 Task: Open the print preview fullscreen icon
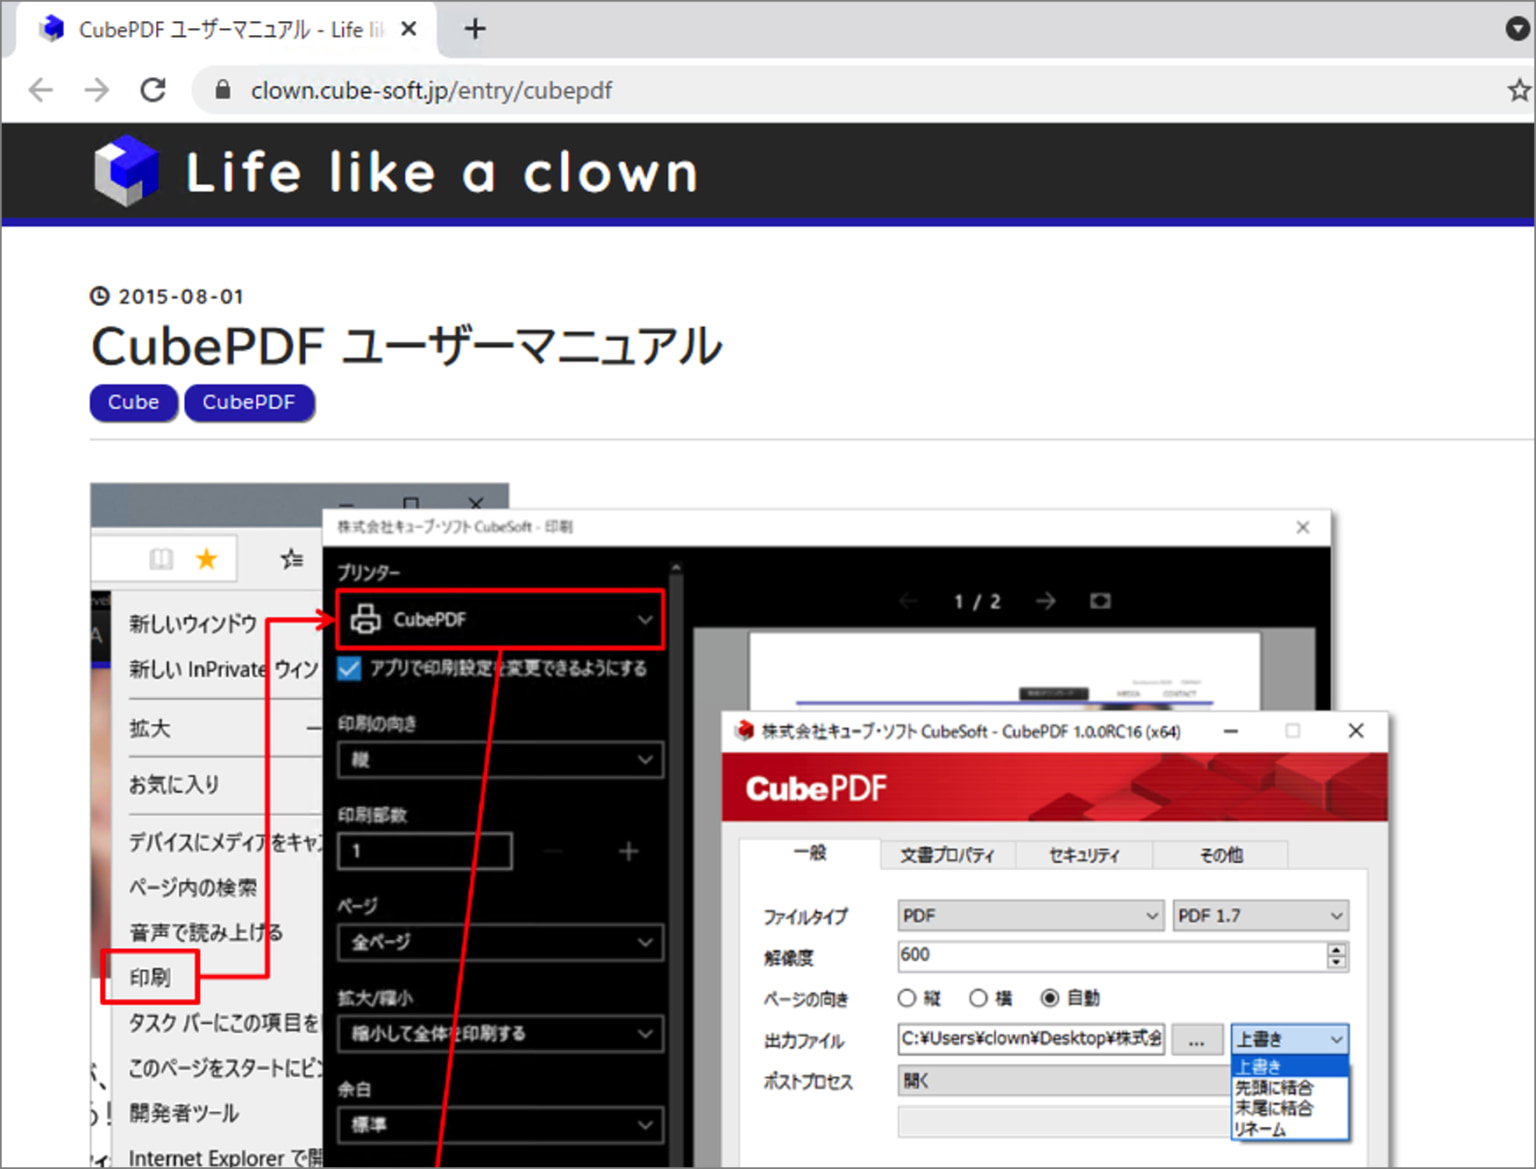[x=1100, y=600]
